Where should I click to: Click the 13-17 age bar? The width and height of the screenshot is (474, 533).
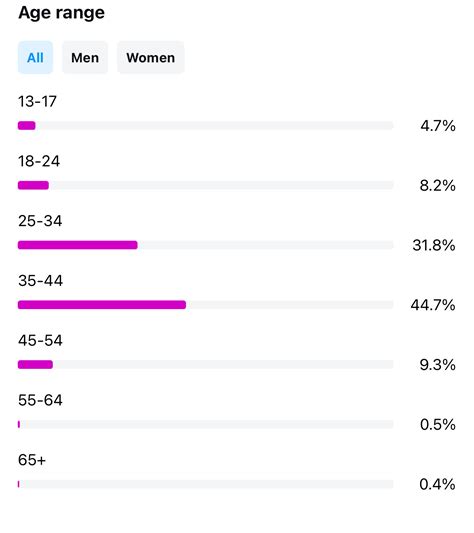pos(206,126)
